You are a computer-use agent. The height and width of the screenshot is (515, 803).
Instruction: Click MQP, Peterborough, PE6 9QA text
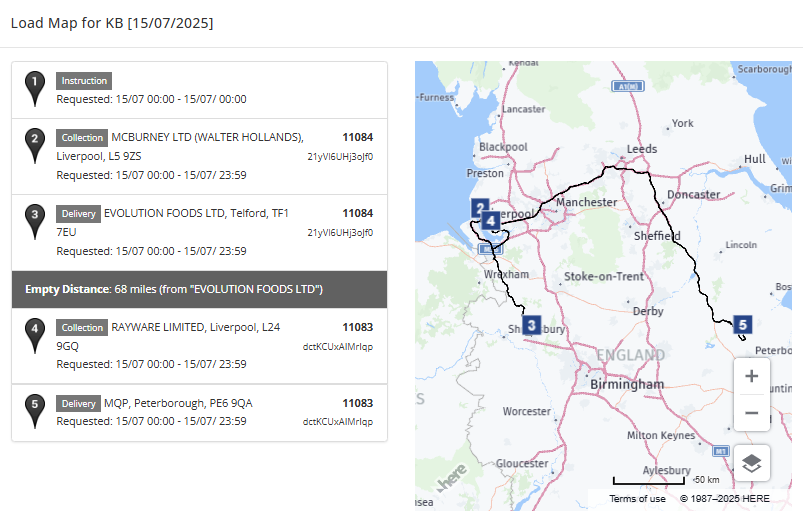pos(178,403)
